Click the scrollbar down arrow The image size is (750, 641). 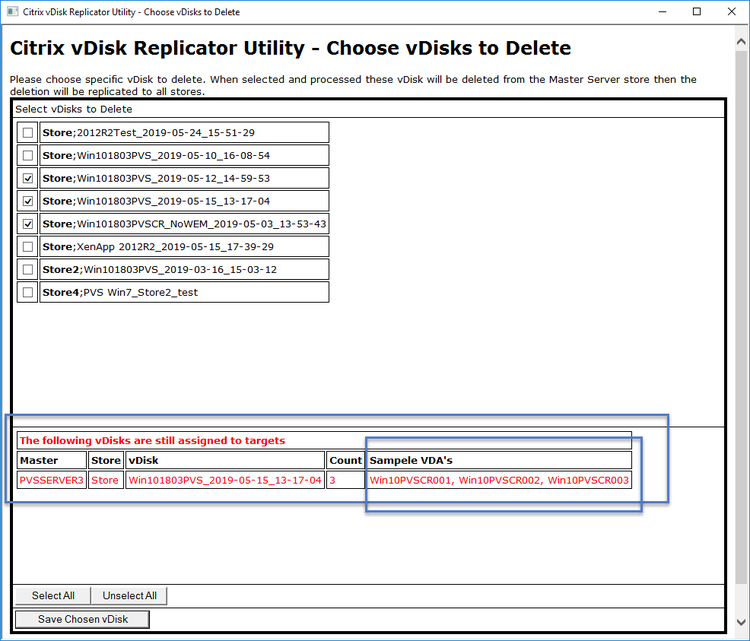click(741, 622)
